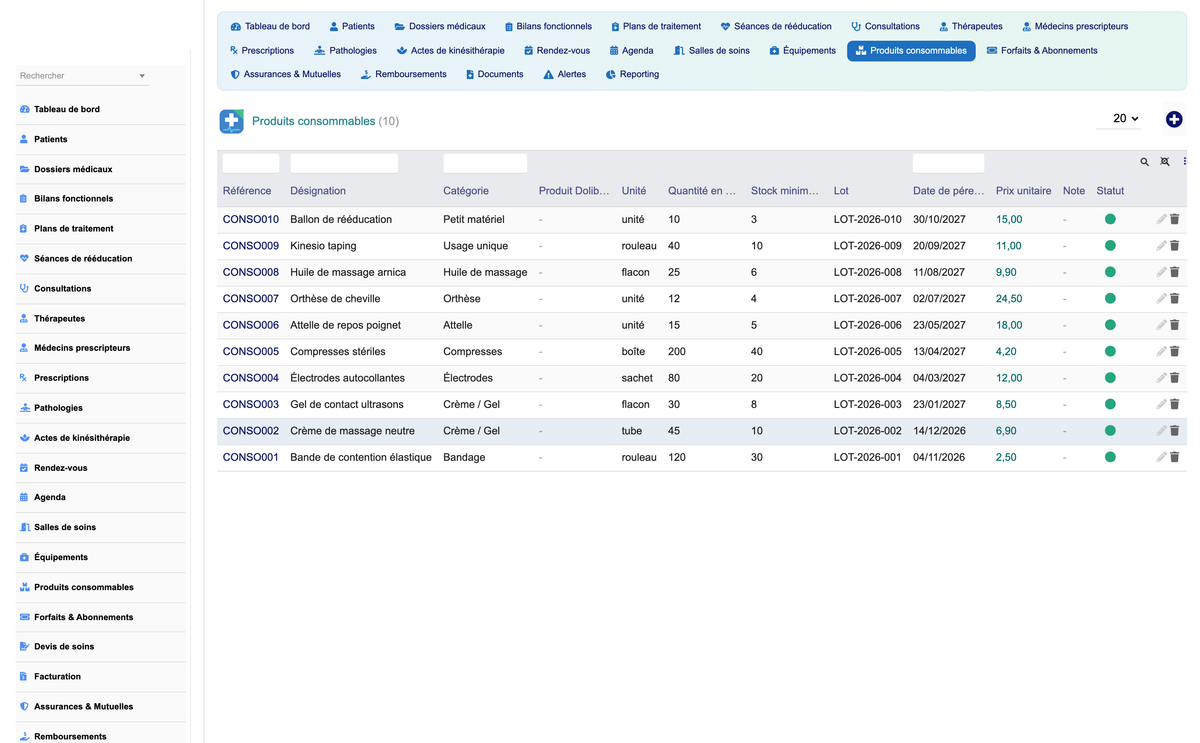Image resolution: width=1200 pixels, height=743 pixels.
Task: Open the CONSO007 reference link
Action: [x=251, y=299]
